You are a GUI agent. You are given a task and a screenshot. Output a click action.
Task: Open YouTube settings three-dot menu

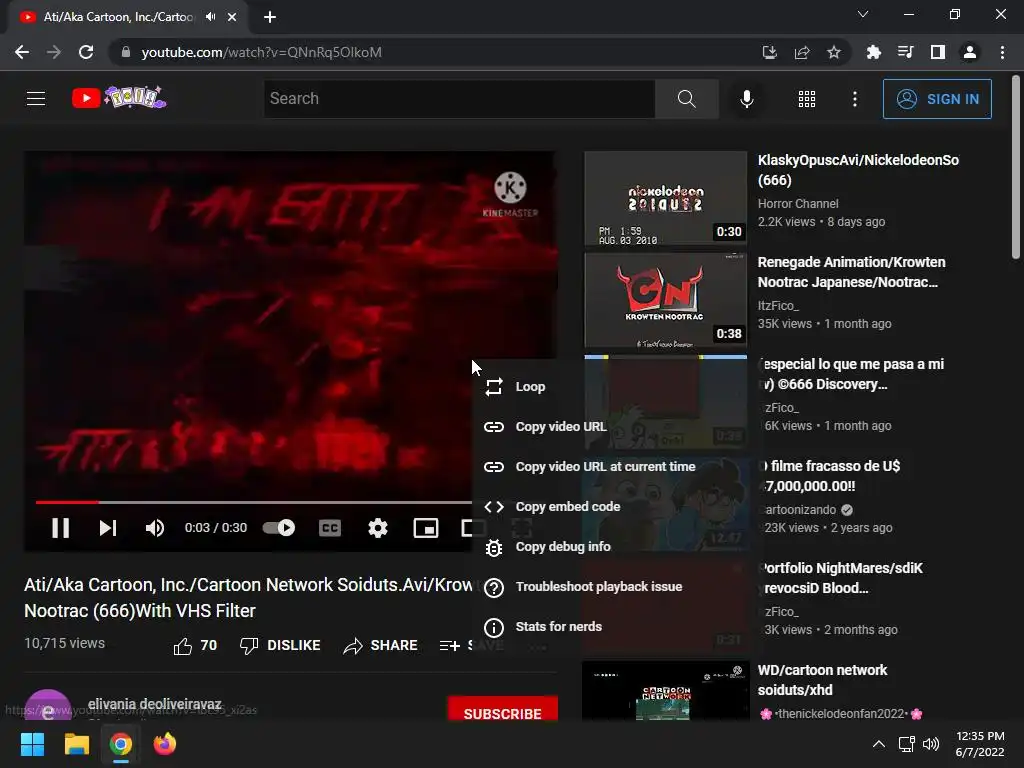(854, 99)
